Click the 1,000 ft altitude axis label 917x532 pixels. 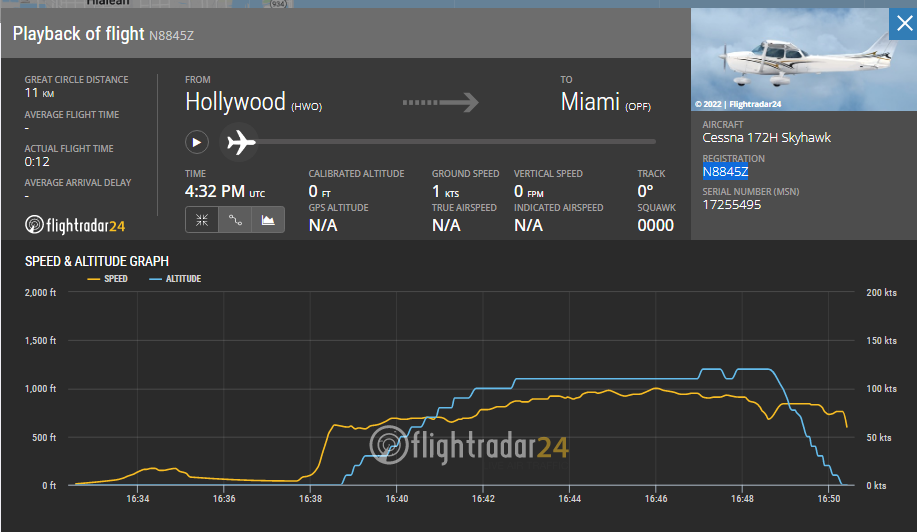click(x=40, y=389)
